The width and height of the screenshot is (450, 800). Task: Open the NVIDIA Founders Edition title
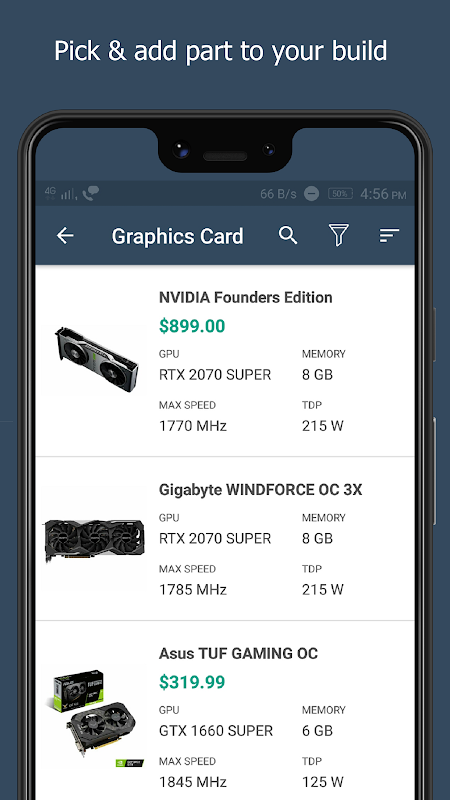click(245, 297)
